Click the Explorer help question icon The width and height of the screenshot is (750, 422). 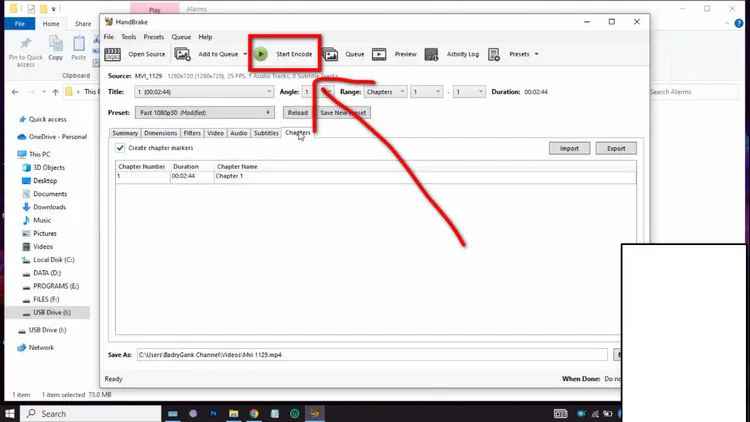(x=739, y=23)
